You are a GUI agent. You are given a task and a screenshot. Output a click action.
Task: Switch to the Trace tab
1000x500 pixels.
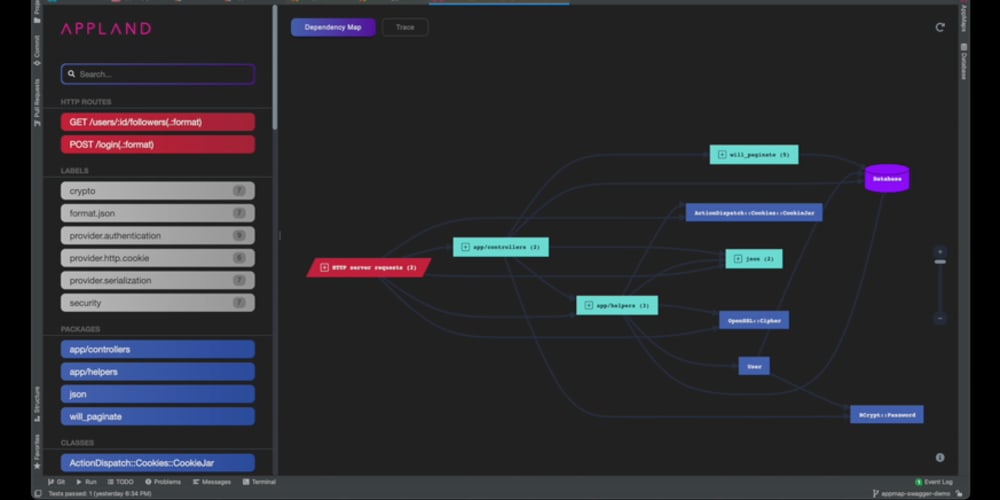tap(405, 27)
